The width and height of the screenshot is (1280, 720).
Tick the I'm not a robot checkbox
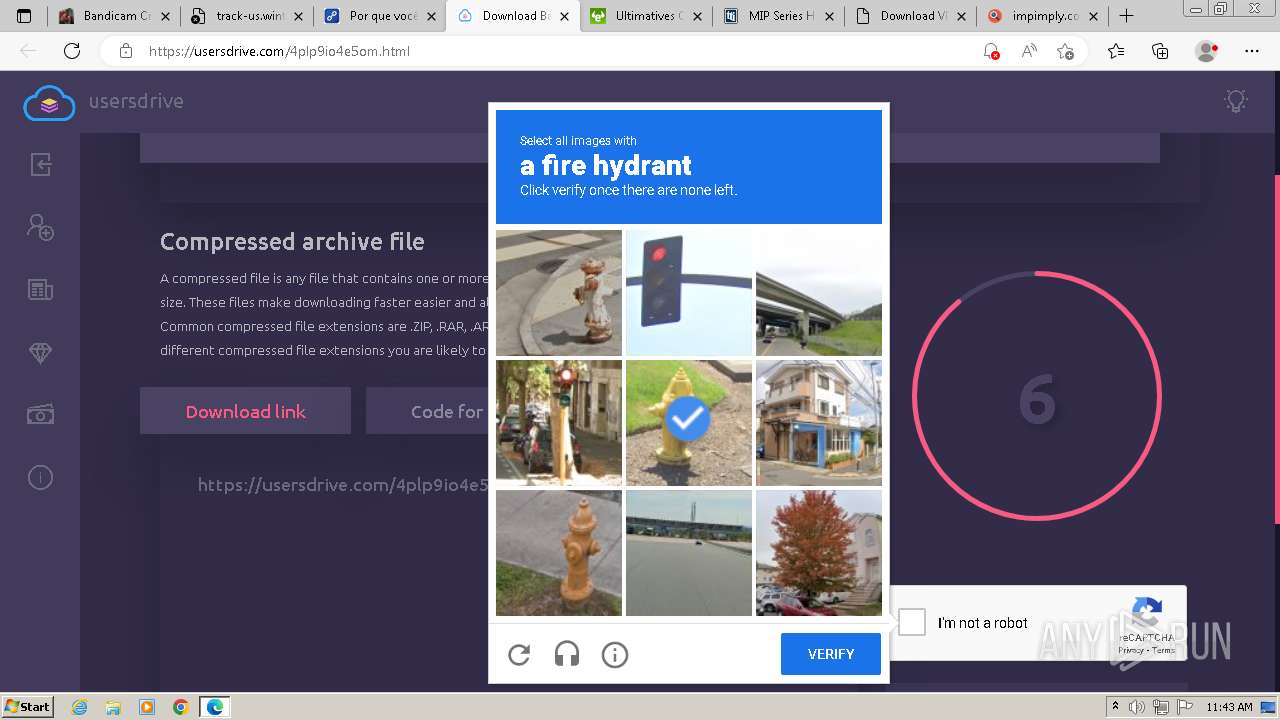click(x=912, y=622)
